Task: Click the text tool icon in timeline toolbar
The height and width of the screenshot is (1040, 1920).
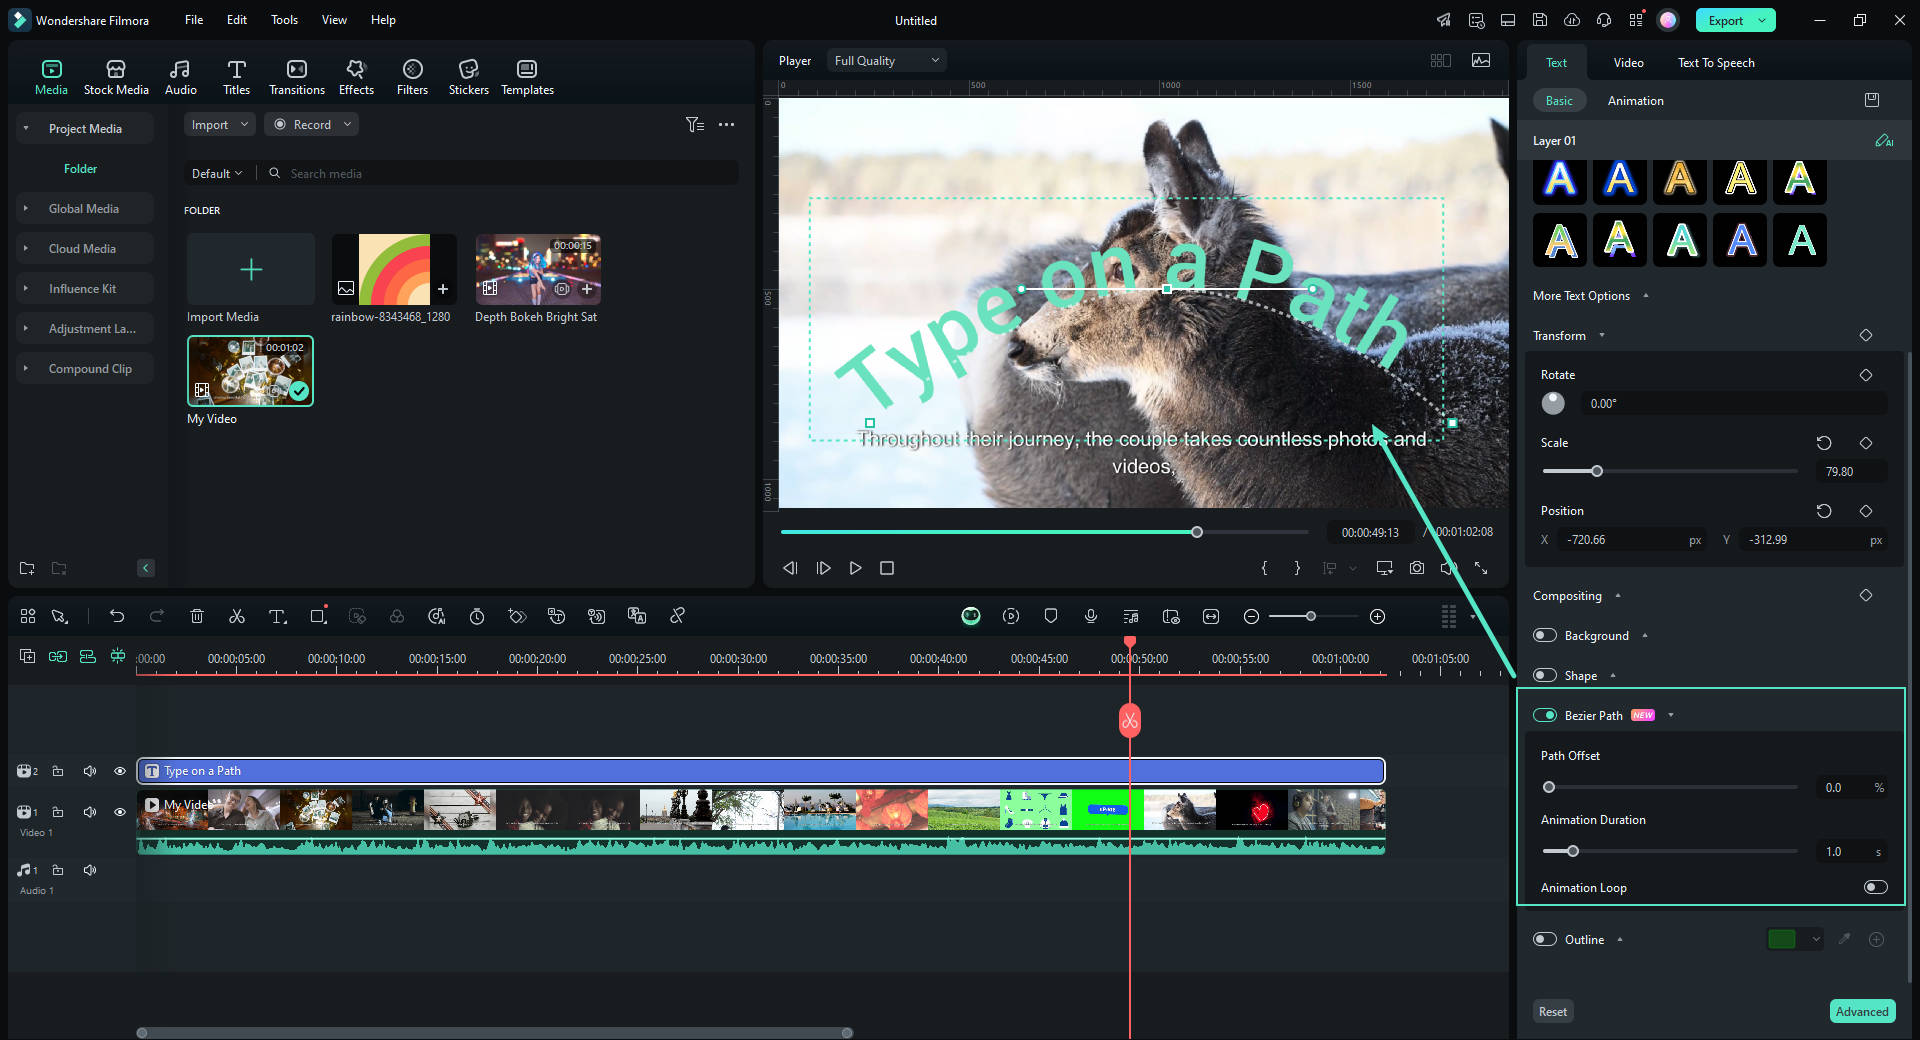Action: click(x=277, y=616)
